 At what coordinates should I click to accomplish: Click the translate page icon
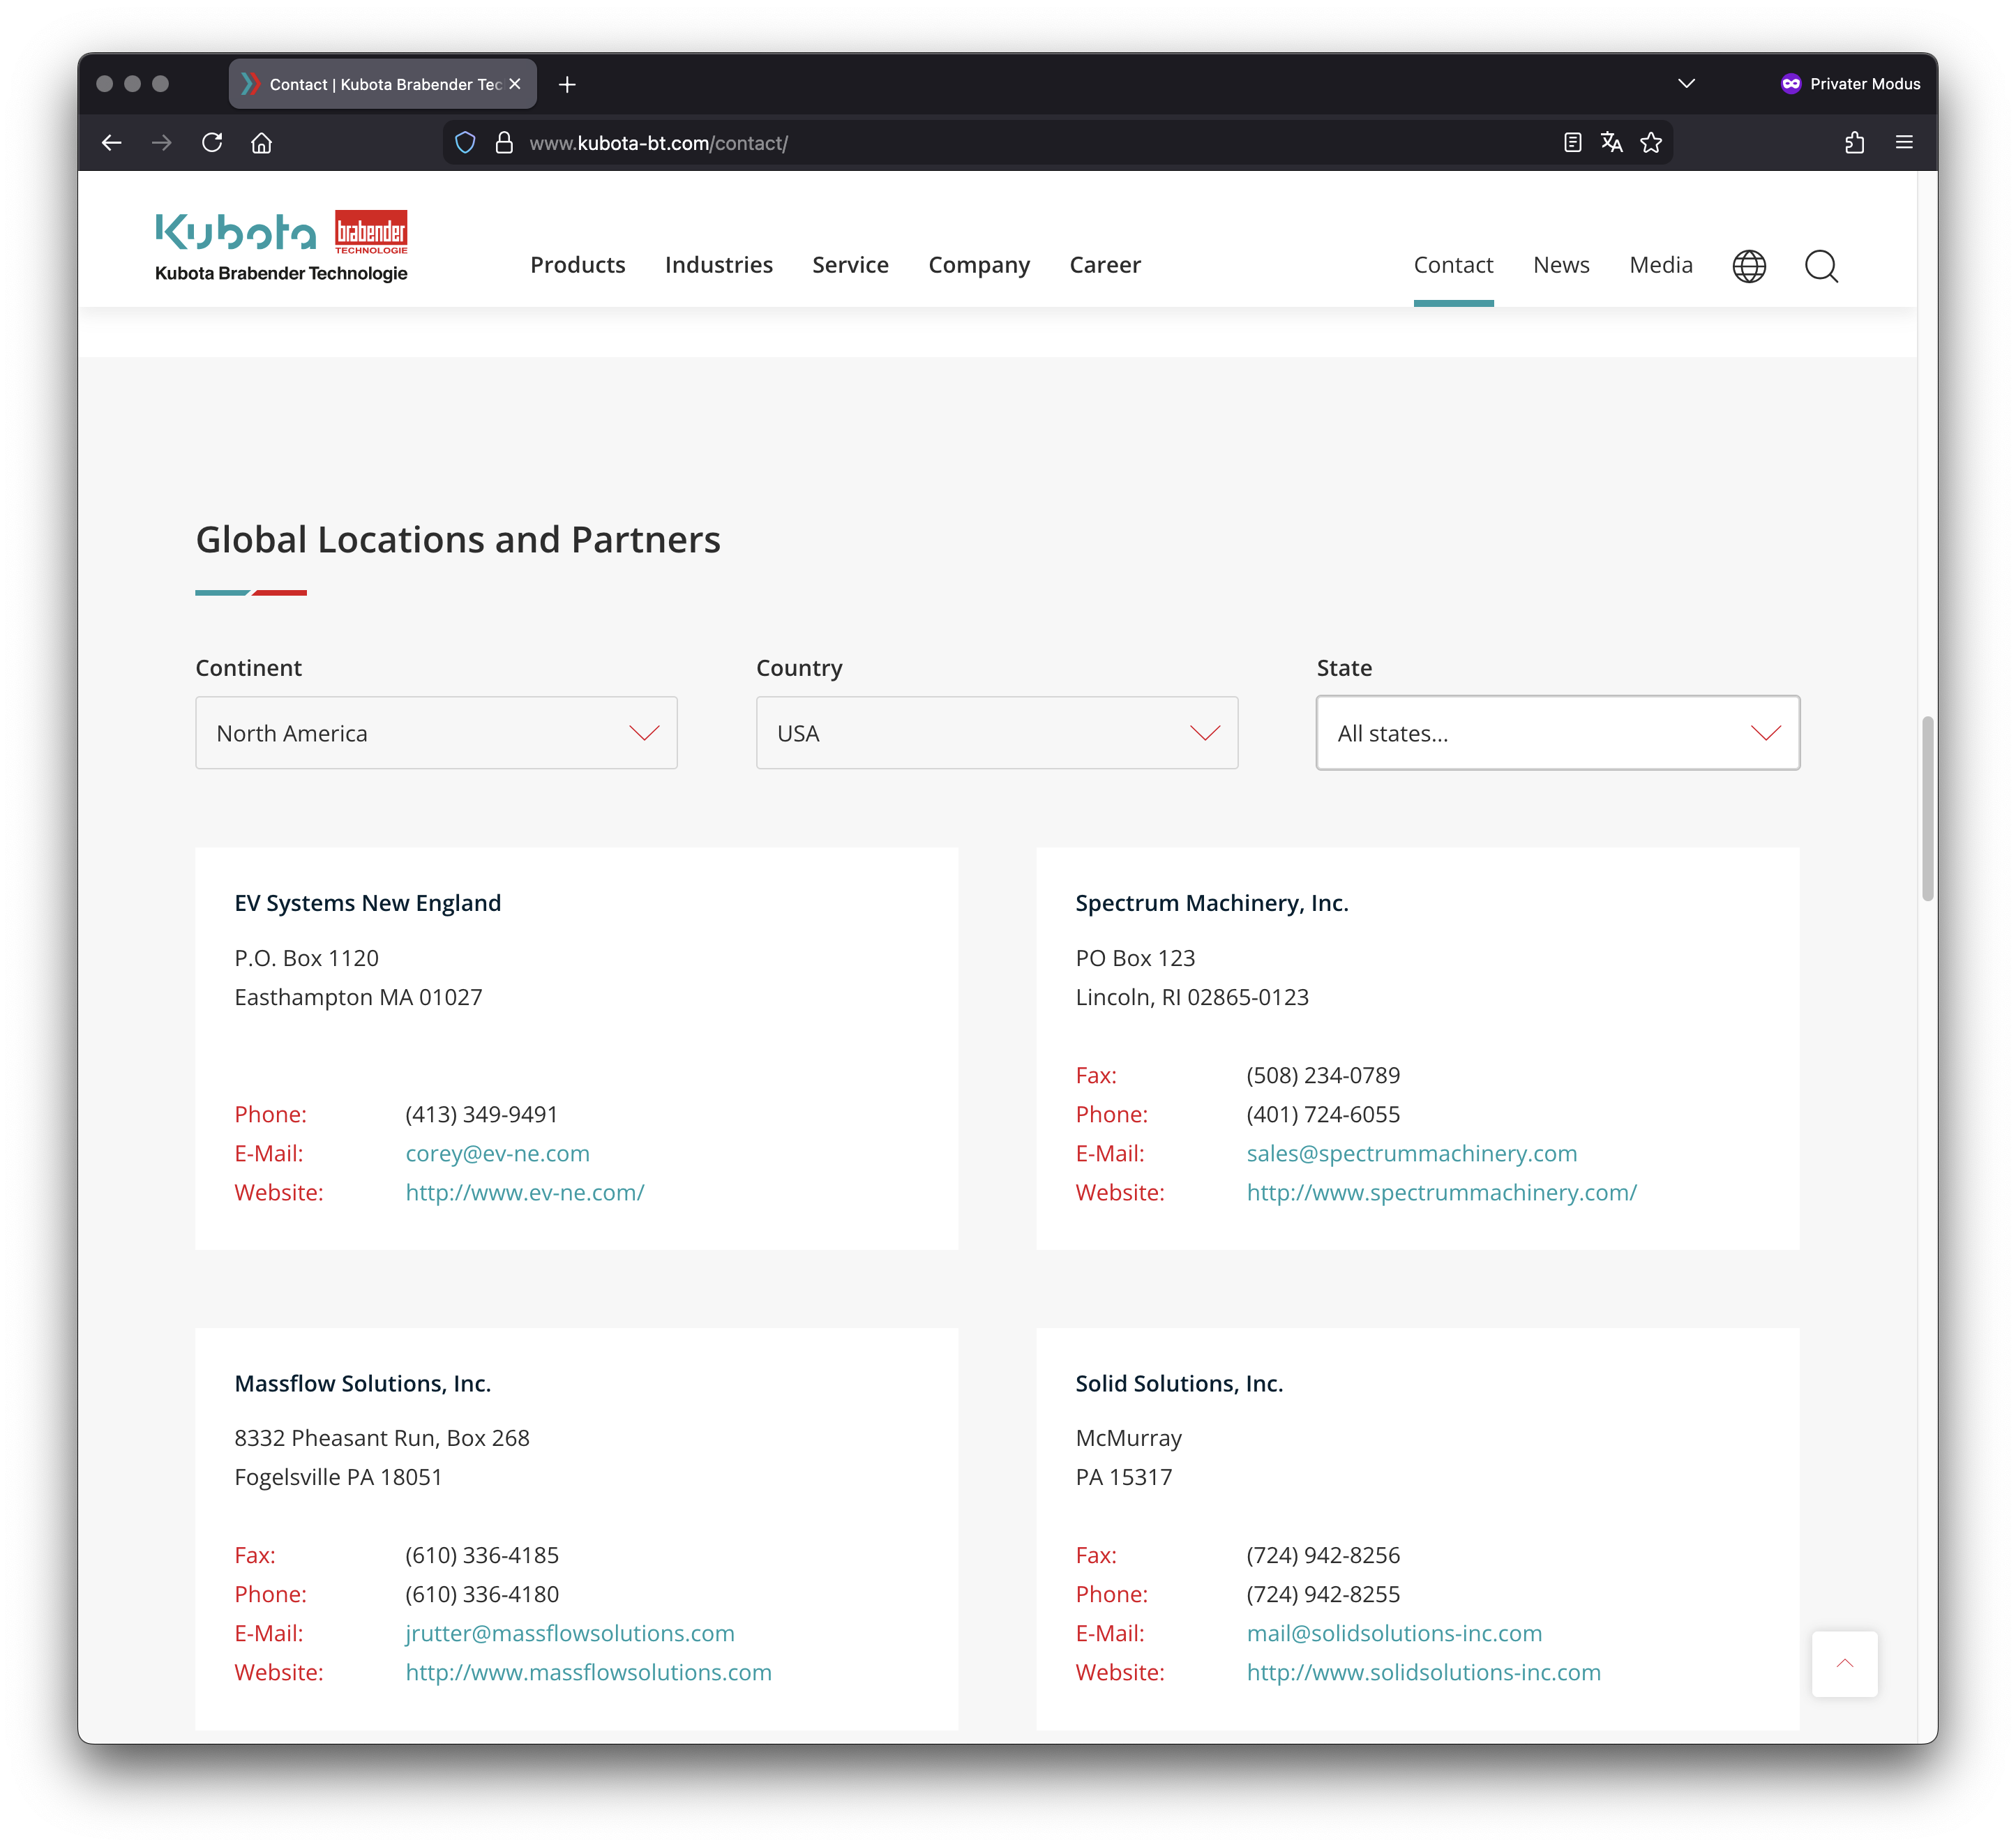[x=1611, y=143]
